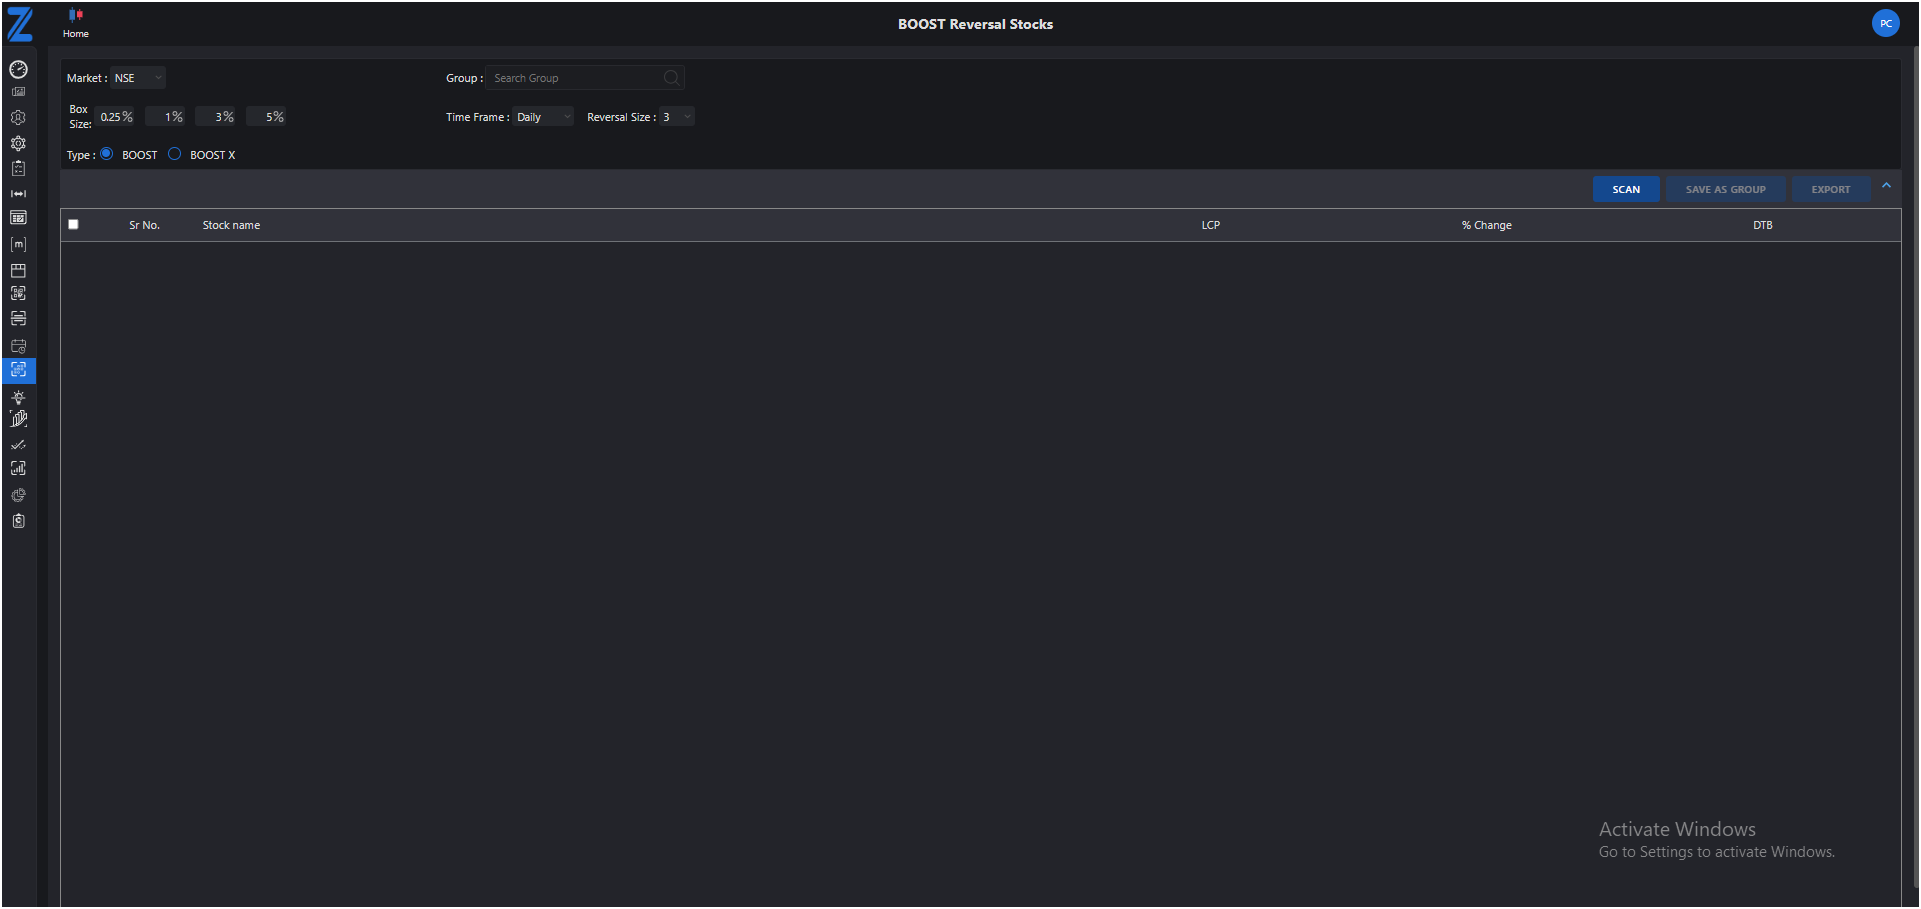Screen dimensions: 1921x909
Task: Open the speedometer dashboard sidebar icon
Action: [x=18, y=69]
